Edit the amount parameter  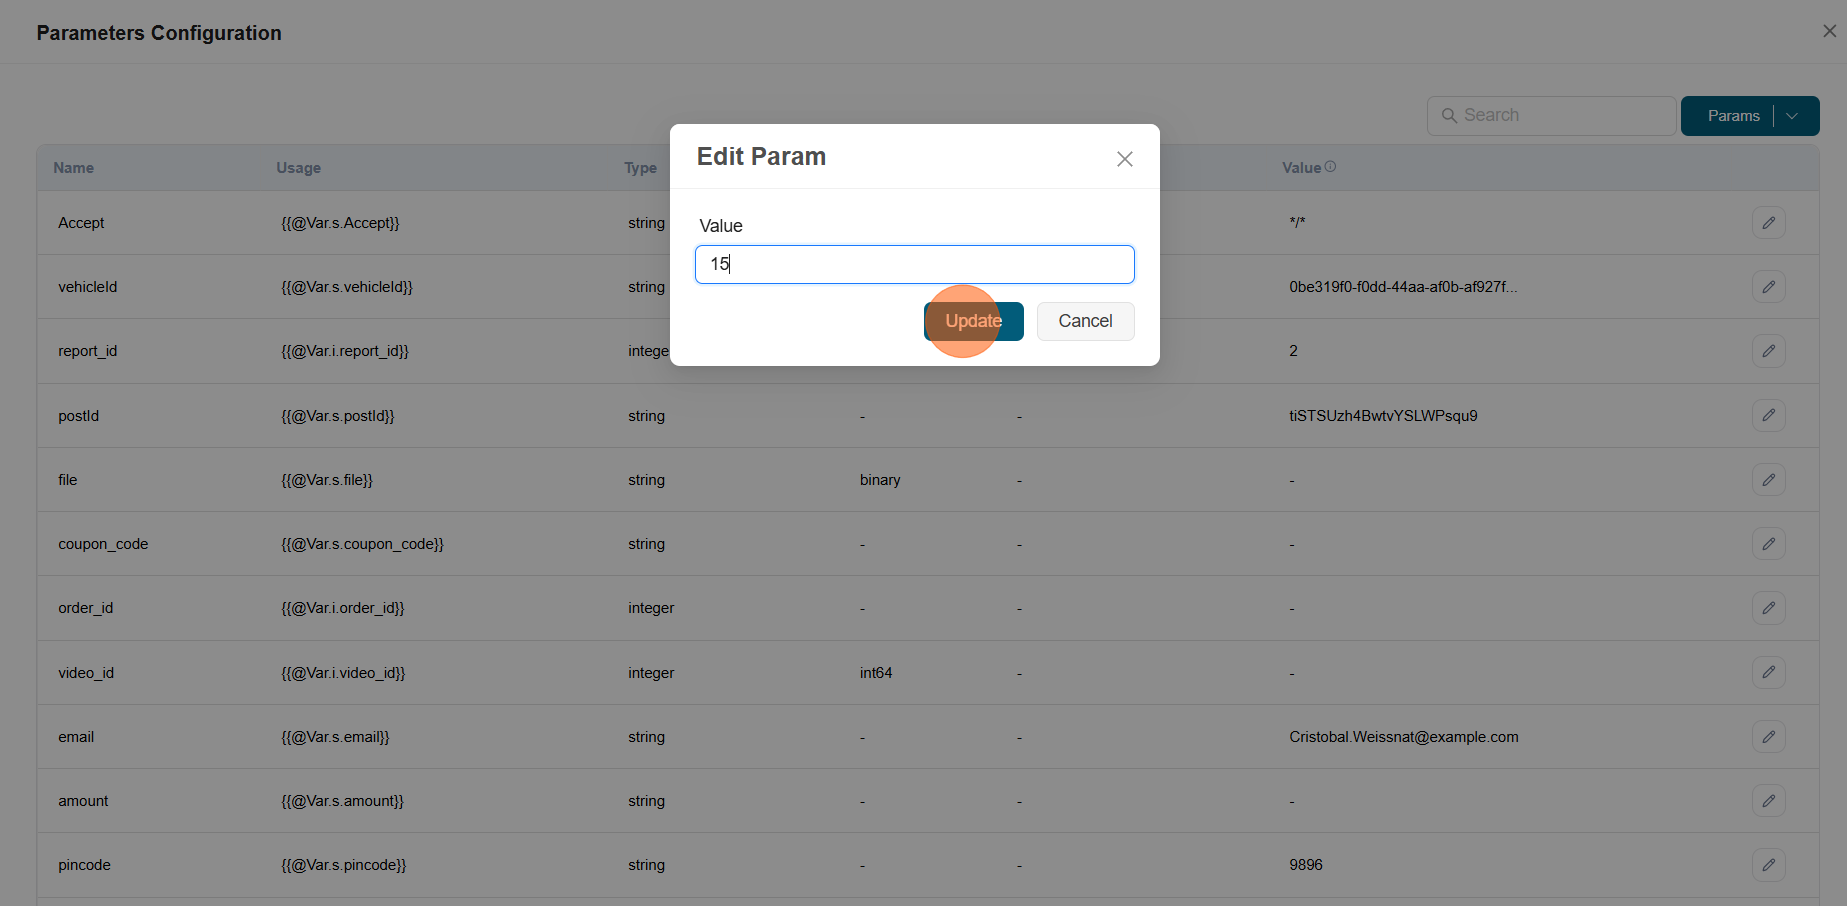click(1769, 800)
